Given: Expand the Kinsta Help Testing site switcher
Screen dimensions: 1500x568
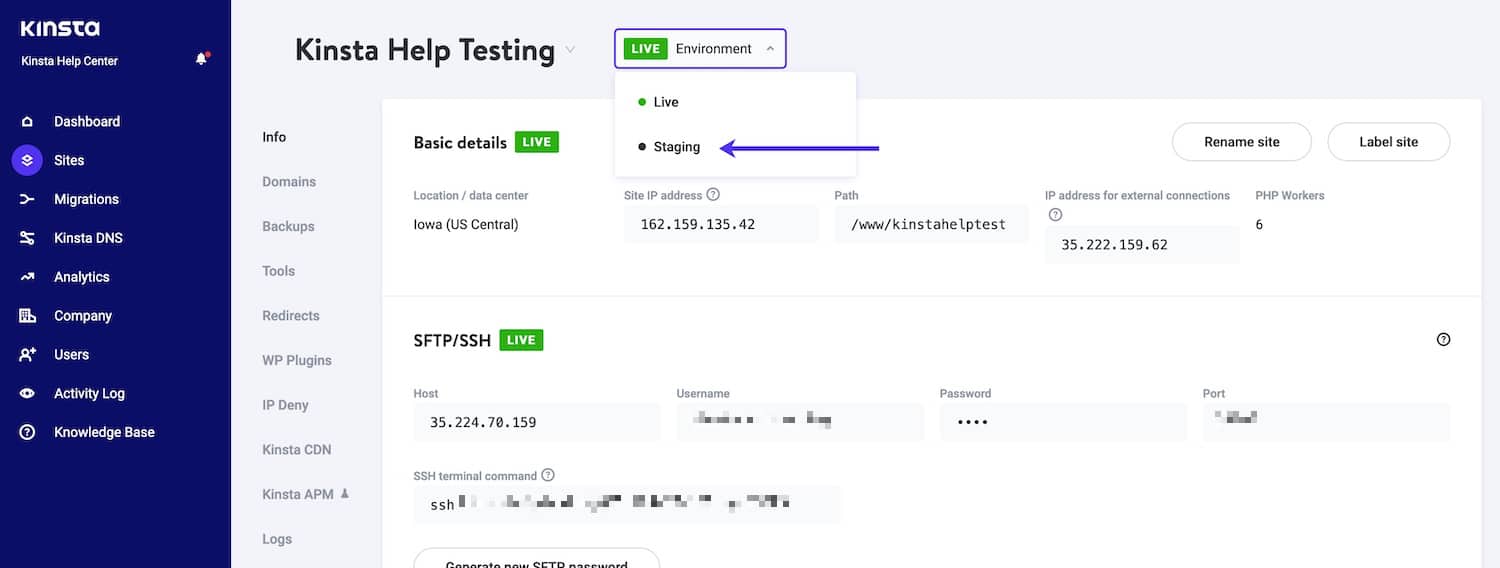Looking at the screenshot, I should coord(570,50).
